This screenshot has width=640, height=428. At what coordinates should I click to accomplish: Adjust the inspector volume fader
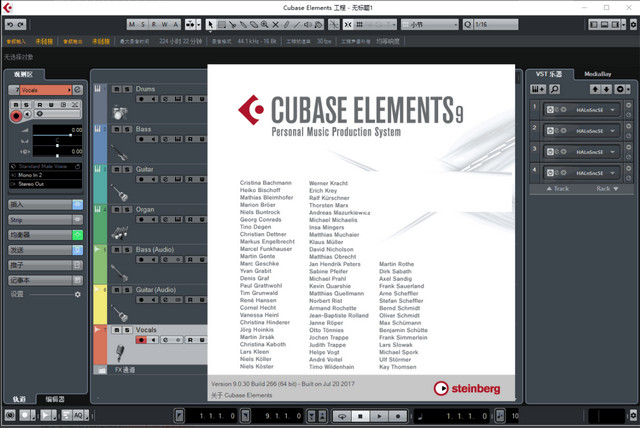coord(71,135)
